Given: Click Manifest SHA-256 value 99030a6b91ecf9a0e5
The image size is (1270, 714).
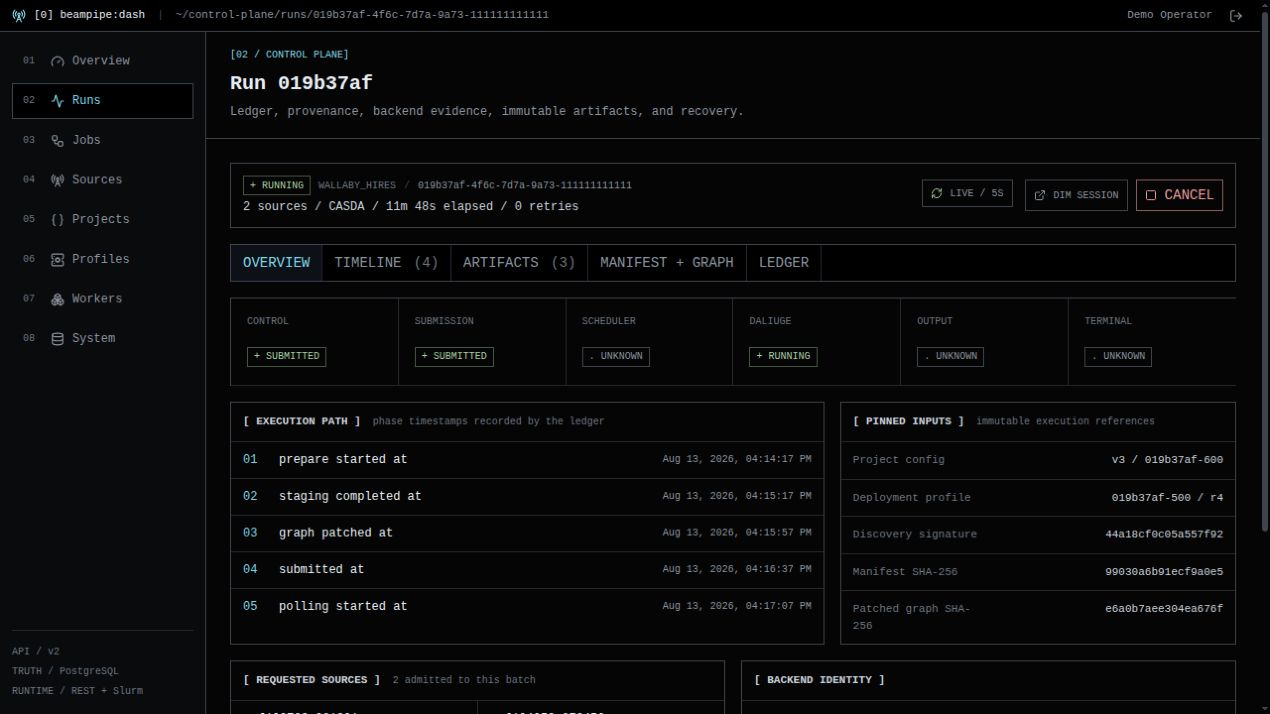Looking at the screenshot, I should pyautogui.click(x=1164, y=572).
